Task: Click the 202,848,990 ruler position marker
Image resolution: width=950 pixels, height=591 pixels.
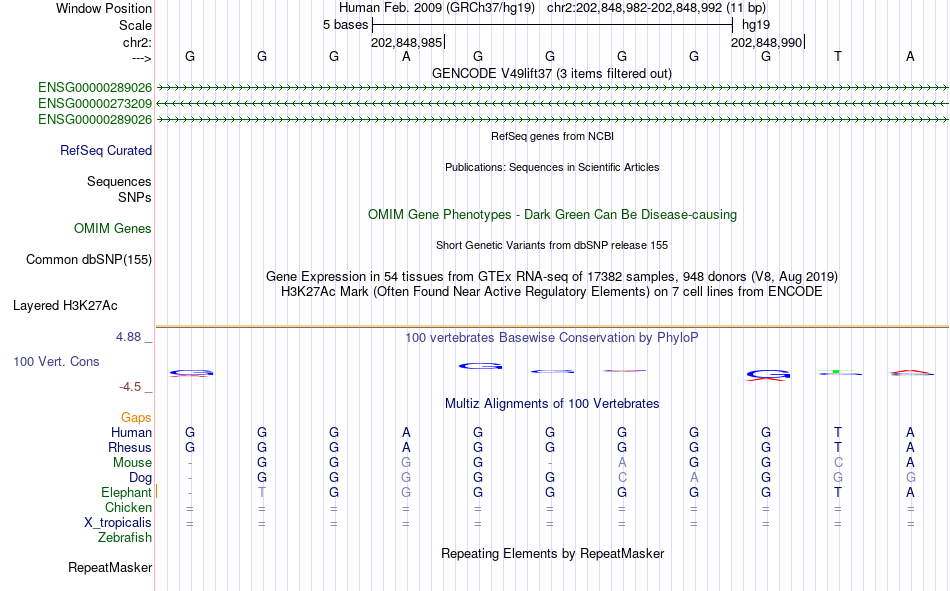Action: [766, 42]
